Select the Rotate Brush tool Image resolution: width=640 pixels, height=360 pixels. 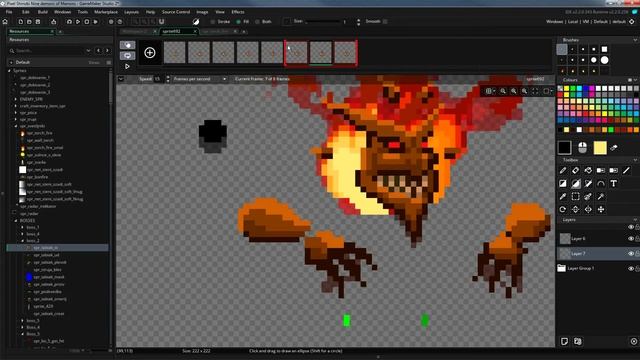(563, 209)
